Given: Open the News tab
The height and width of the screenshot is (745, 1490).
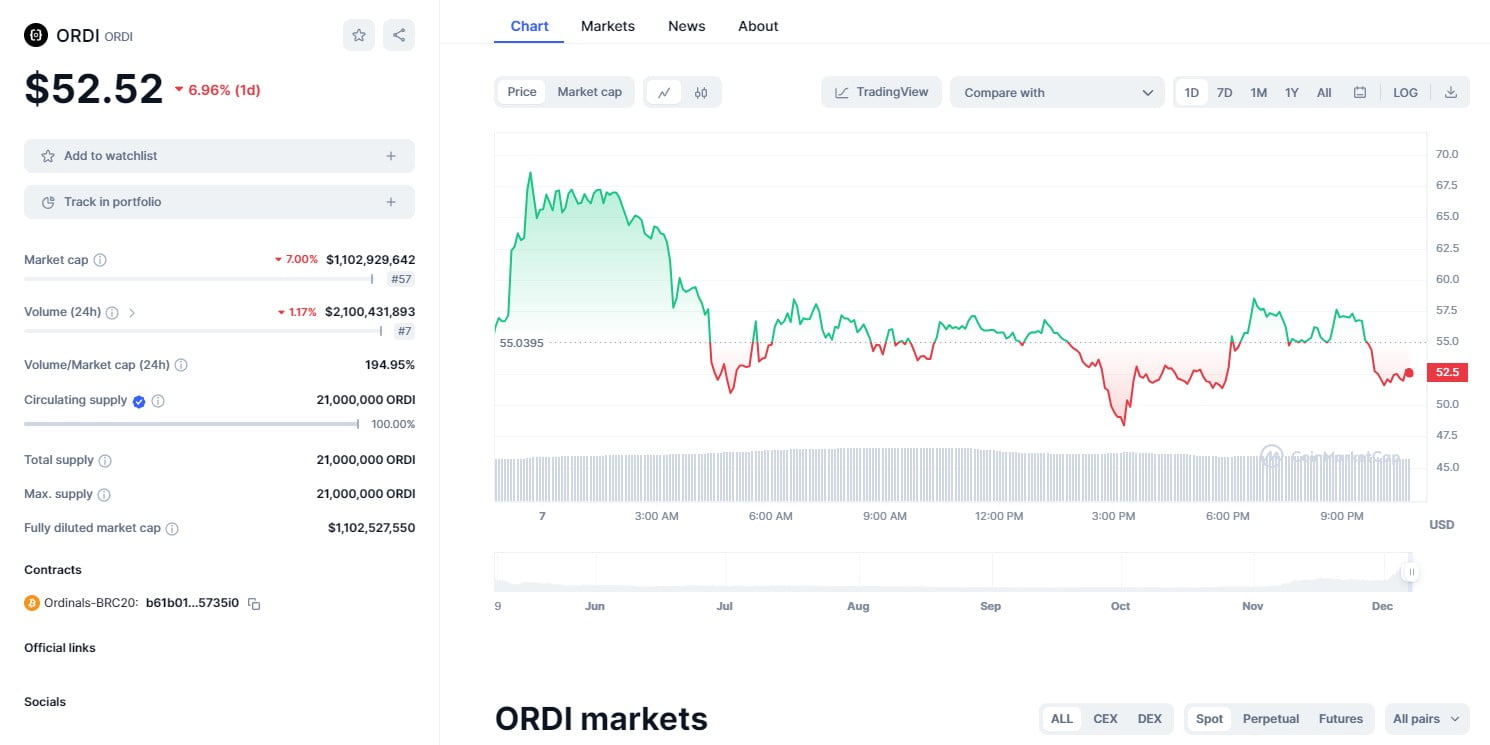Looking at the screenshot, I should (x=687, y=26).
